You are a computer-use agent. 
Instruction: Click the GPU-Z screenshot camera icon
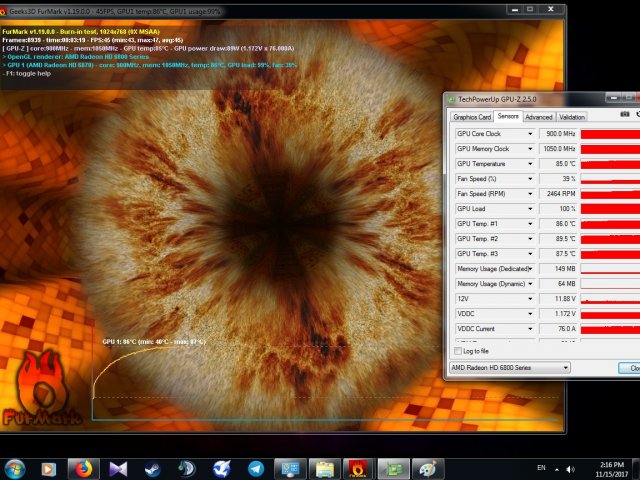click(x=625, y=116)
